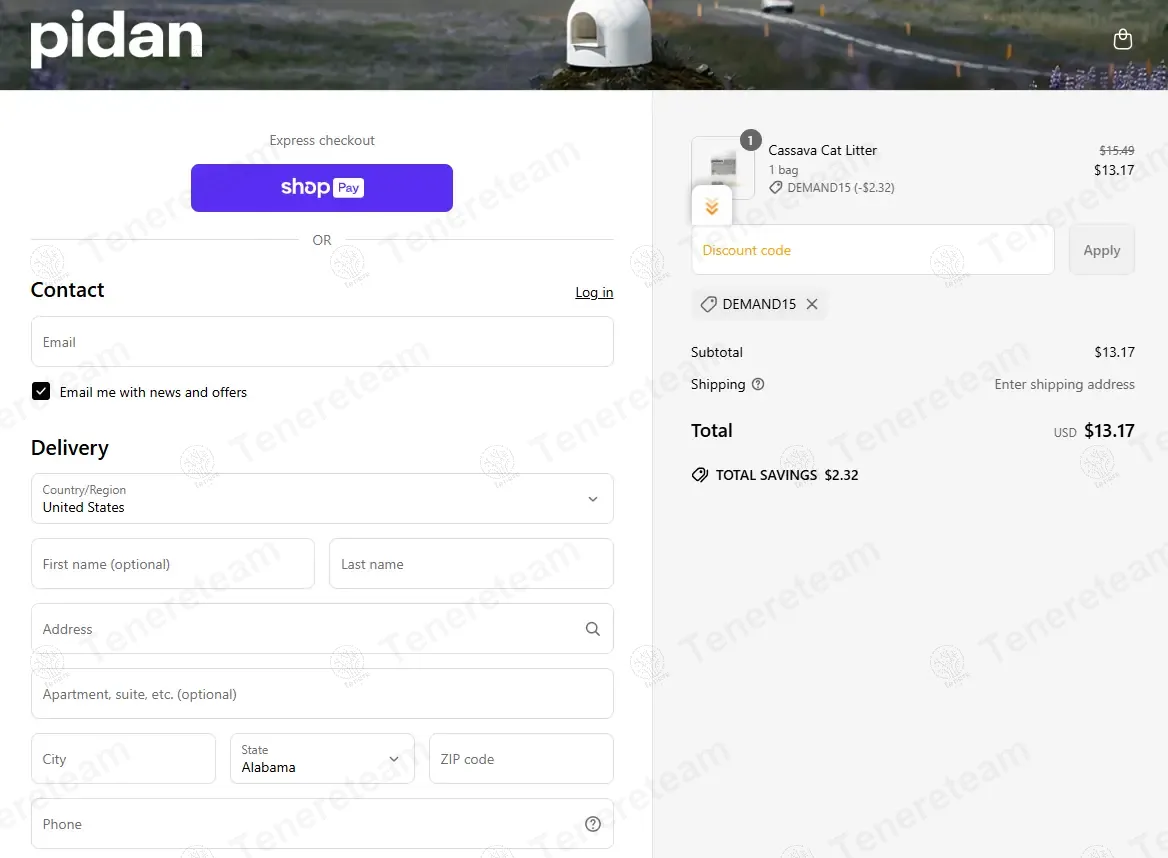The height and width of the screenshot is (858, 1168).
Task: Open the State dropdown showing Alabama
Action: [x=322, y=758]
